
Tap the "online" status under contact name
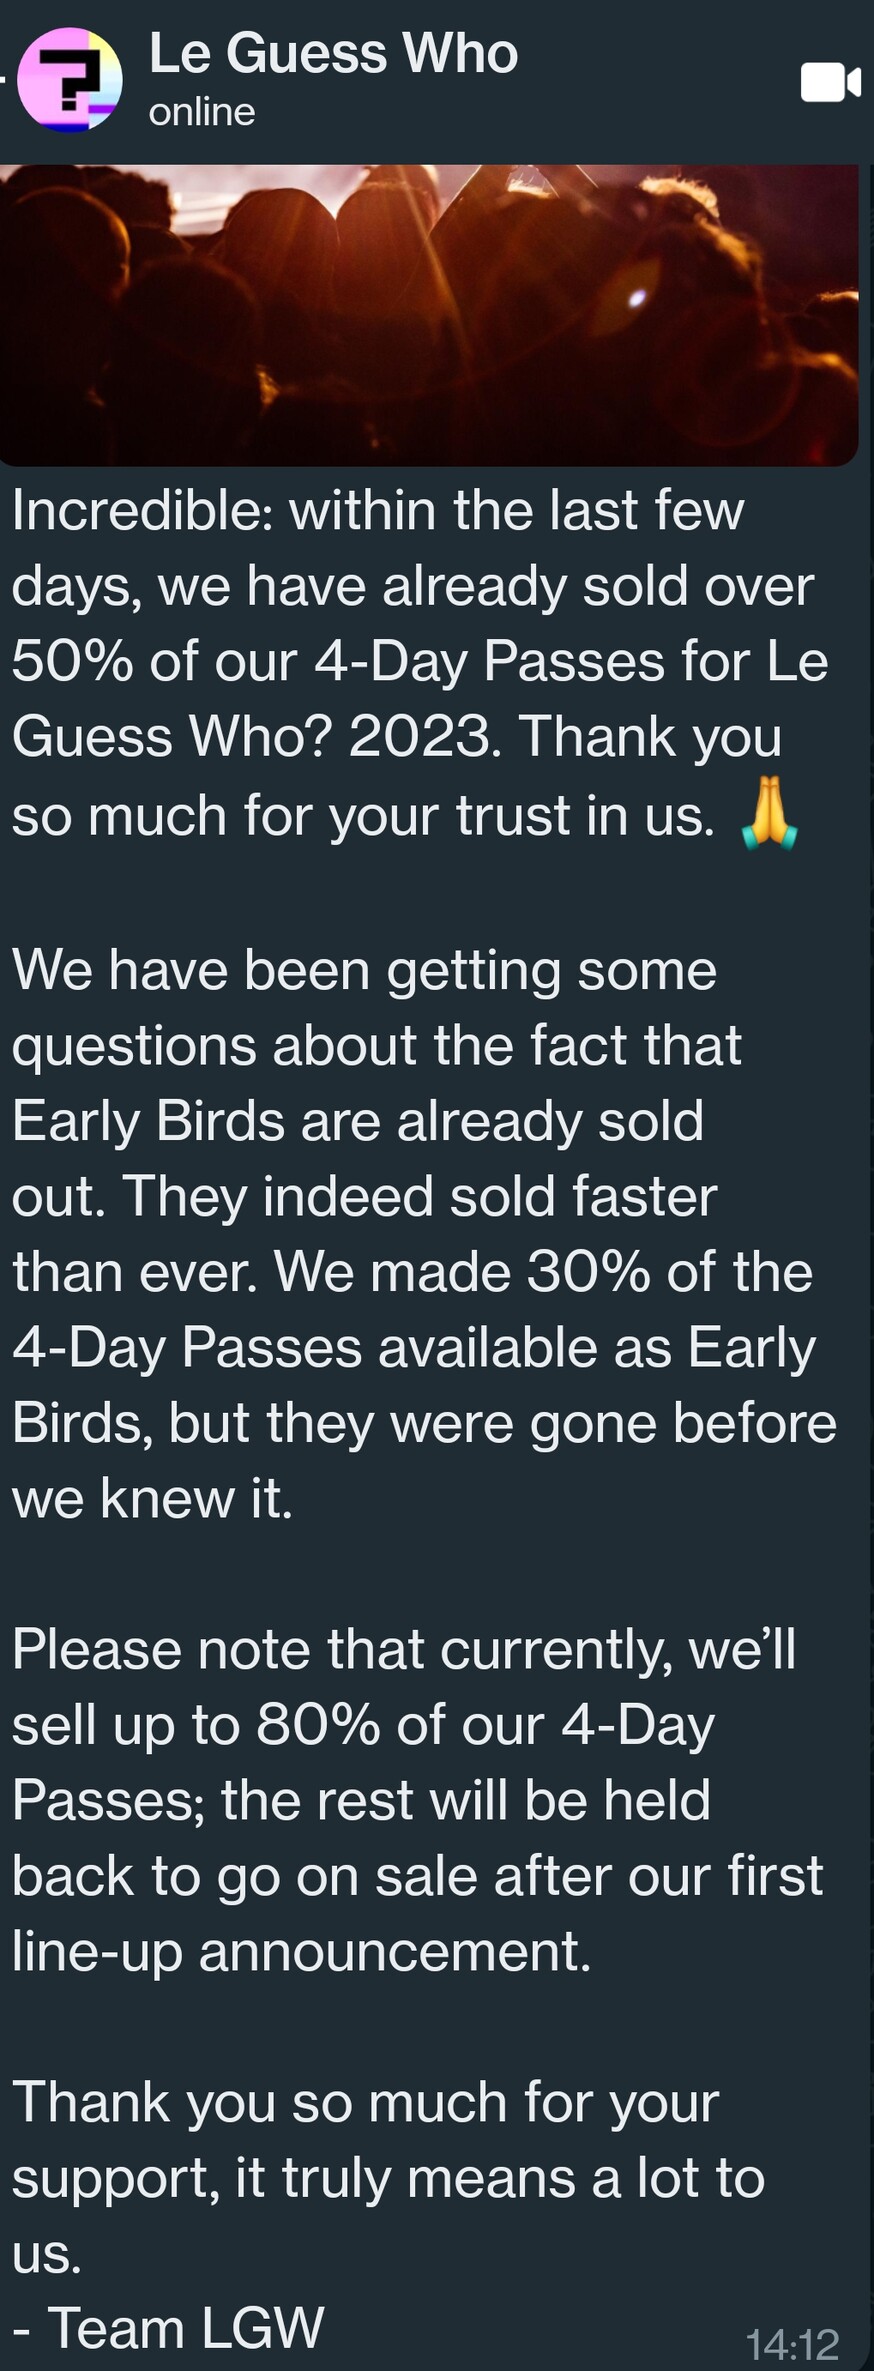pos(202,112)
